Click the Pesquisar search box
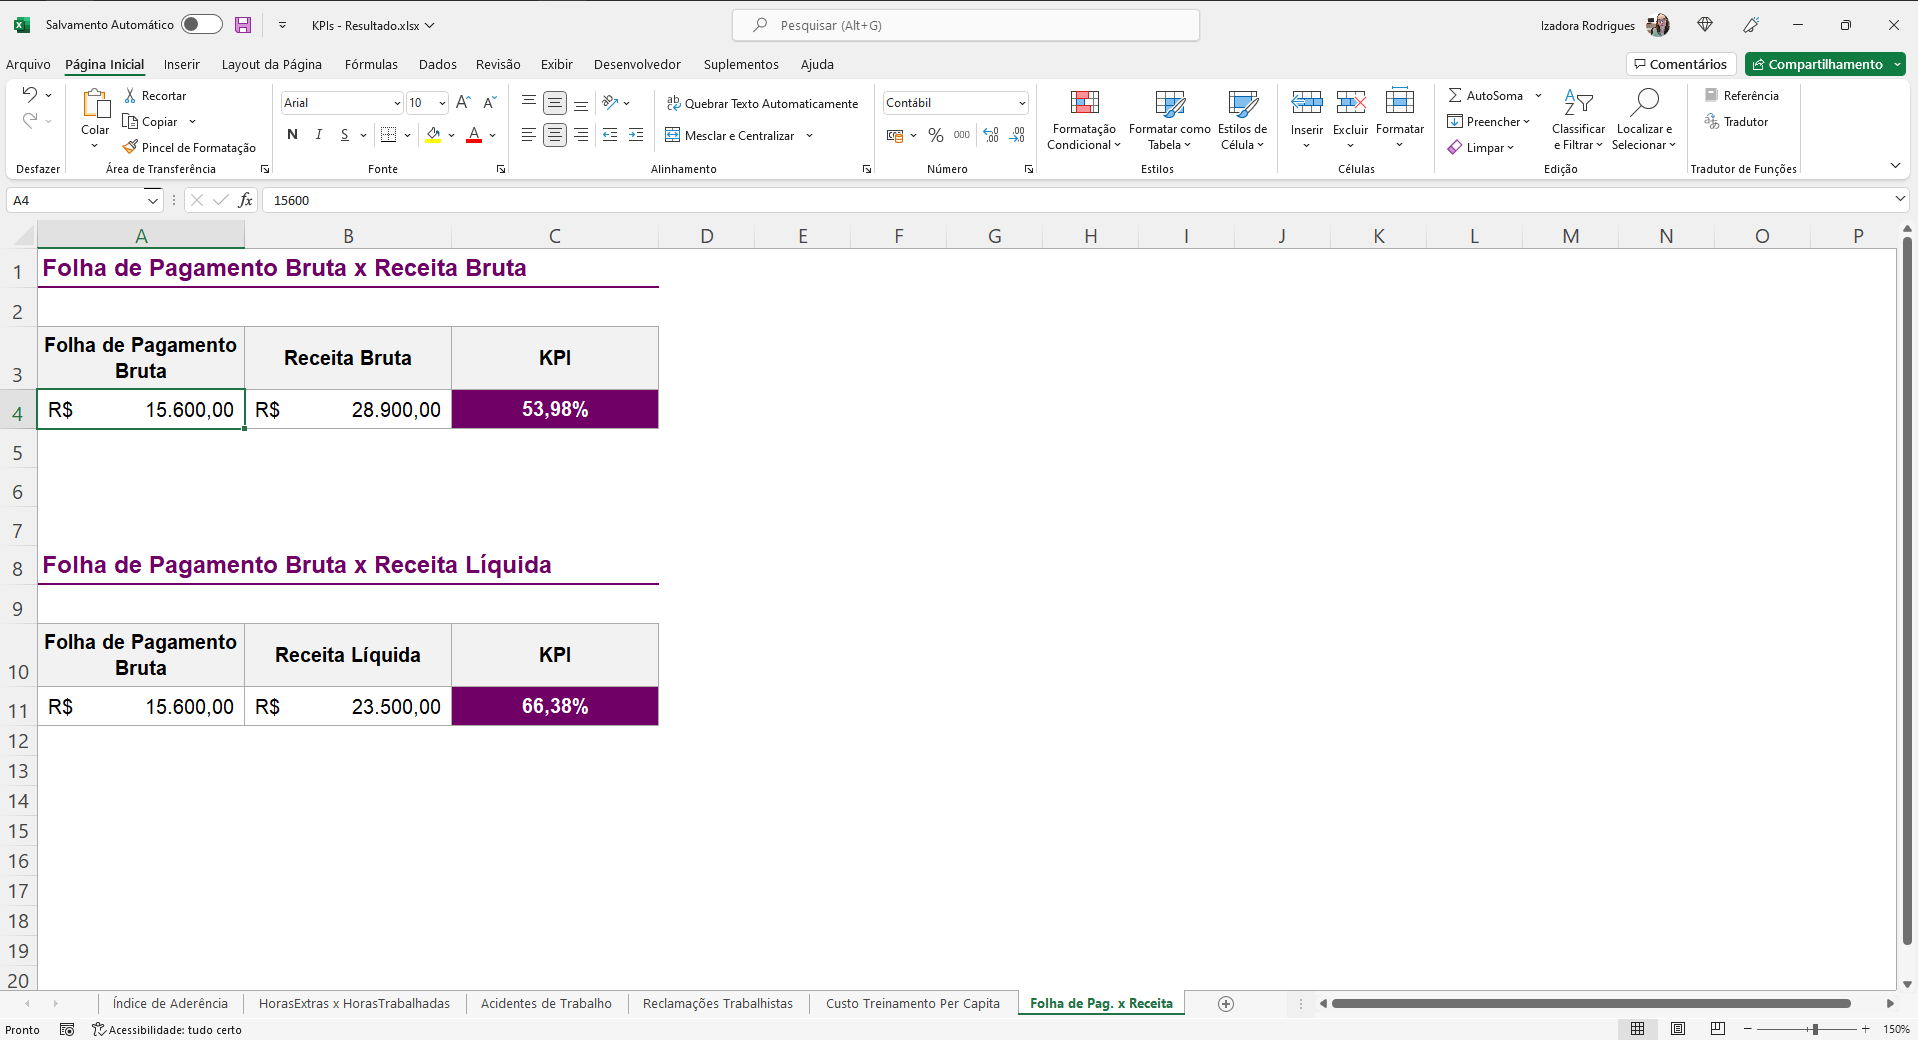The image size is (1918, 1041). coord(965,25)
